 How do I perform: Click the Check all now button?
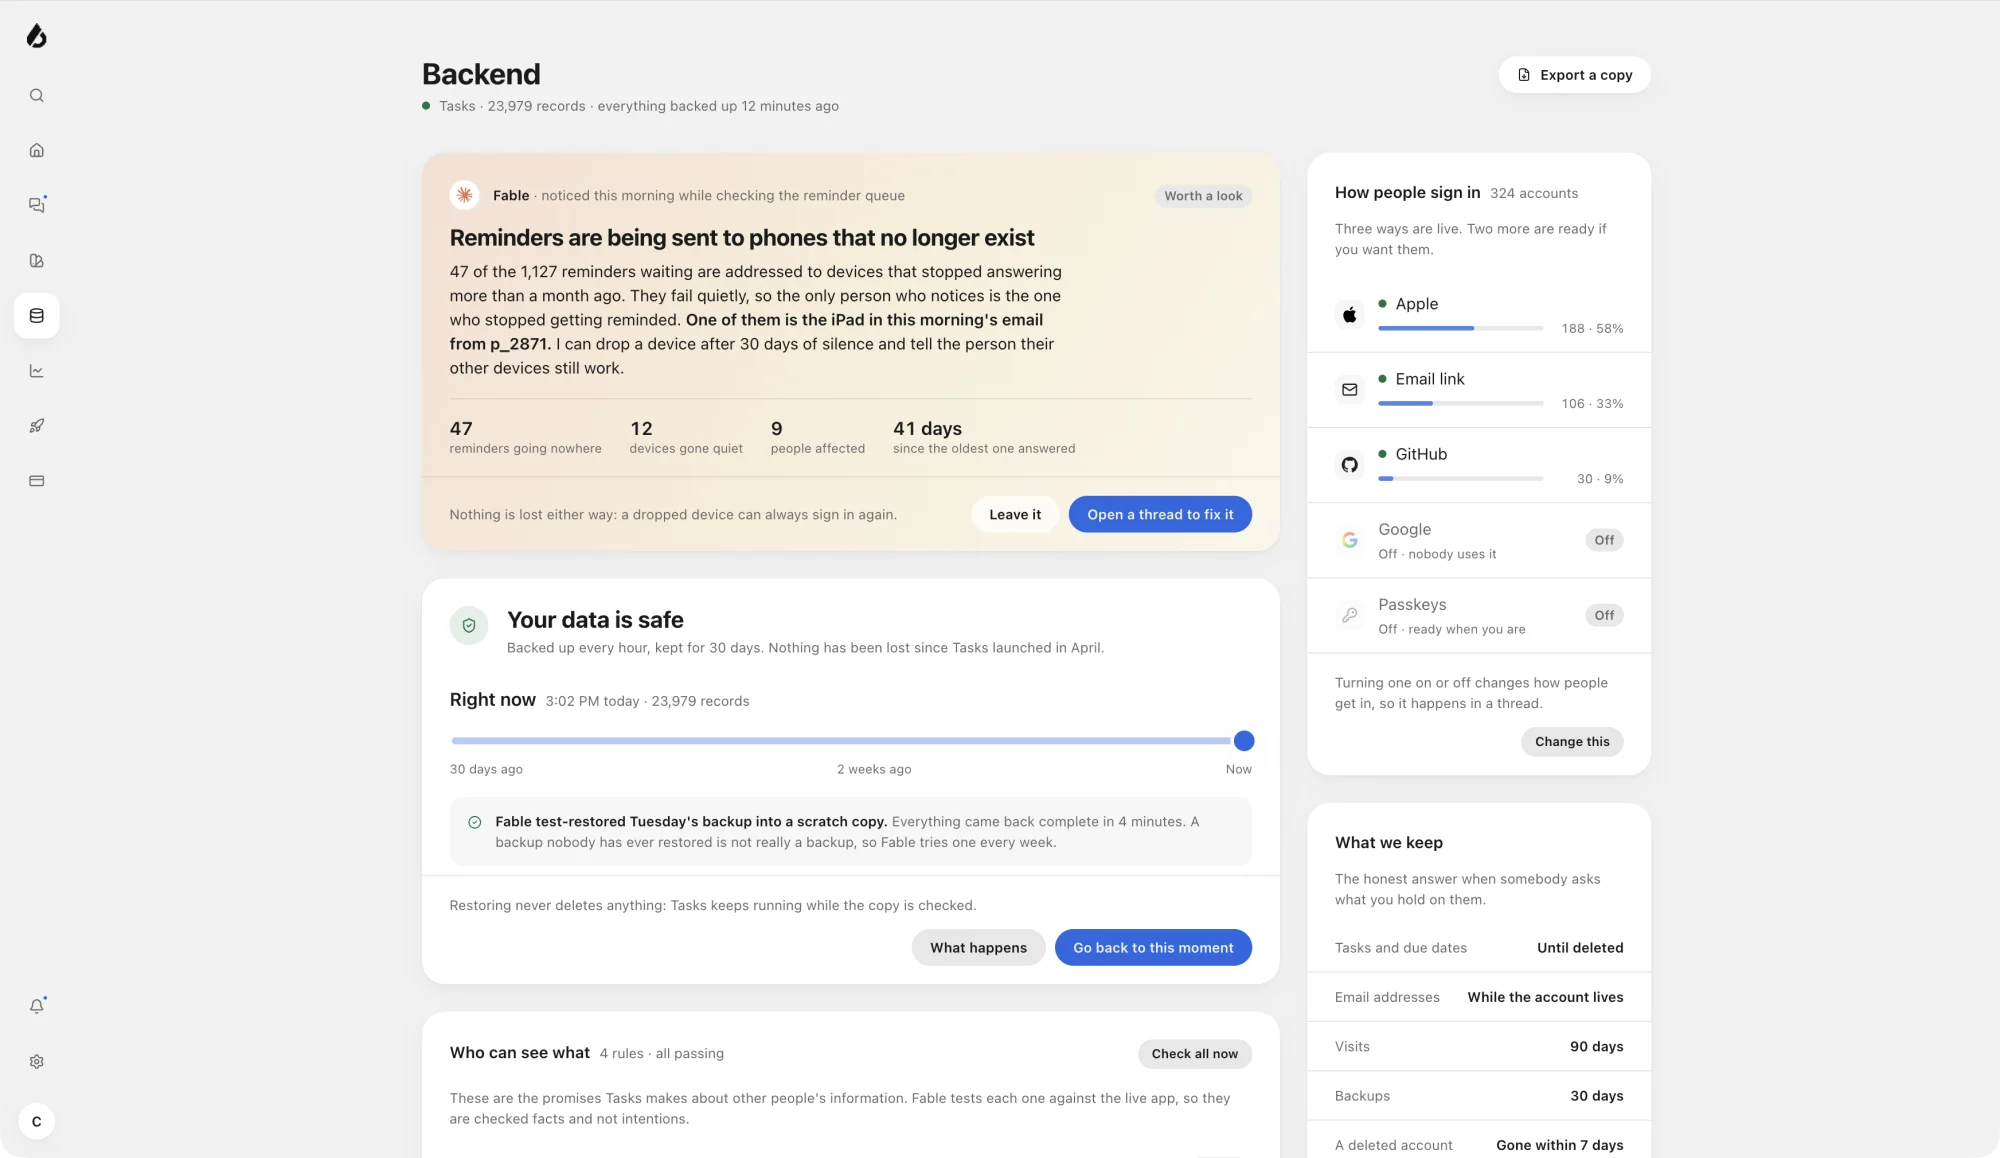(1194, 1054)
